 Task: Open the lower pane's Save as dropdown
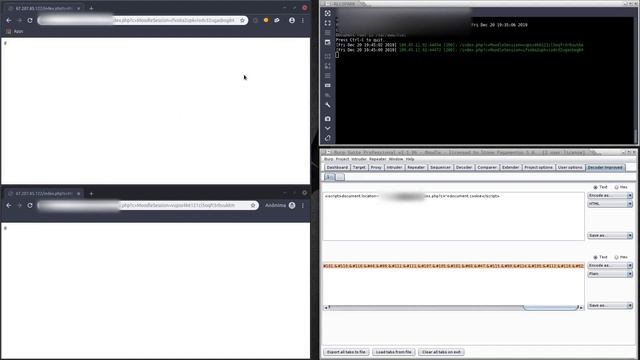click(610, 305)
